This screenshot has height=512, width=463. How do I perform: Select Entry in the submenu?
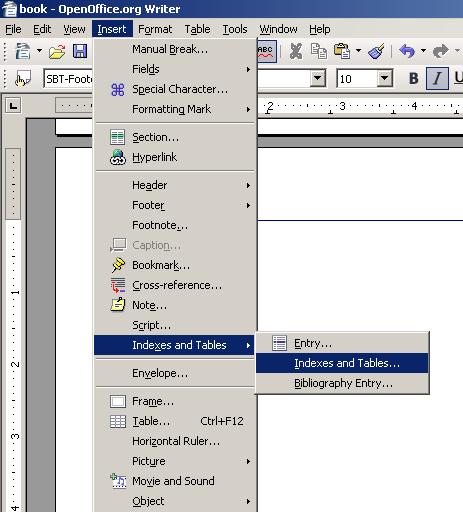(x=342, y=343)
